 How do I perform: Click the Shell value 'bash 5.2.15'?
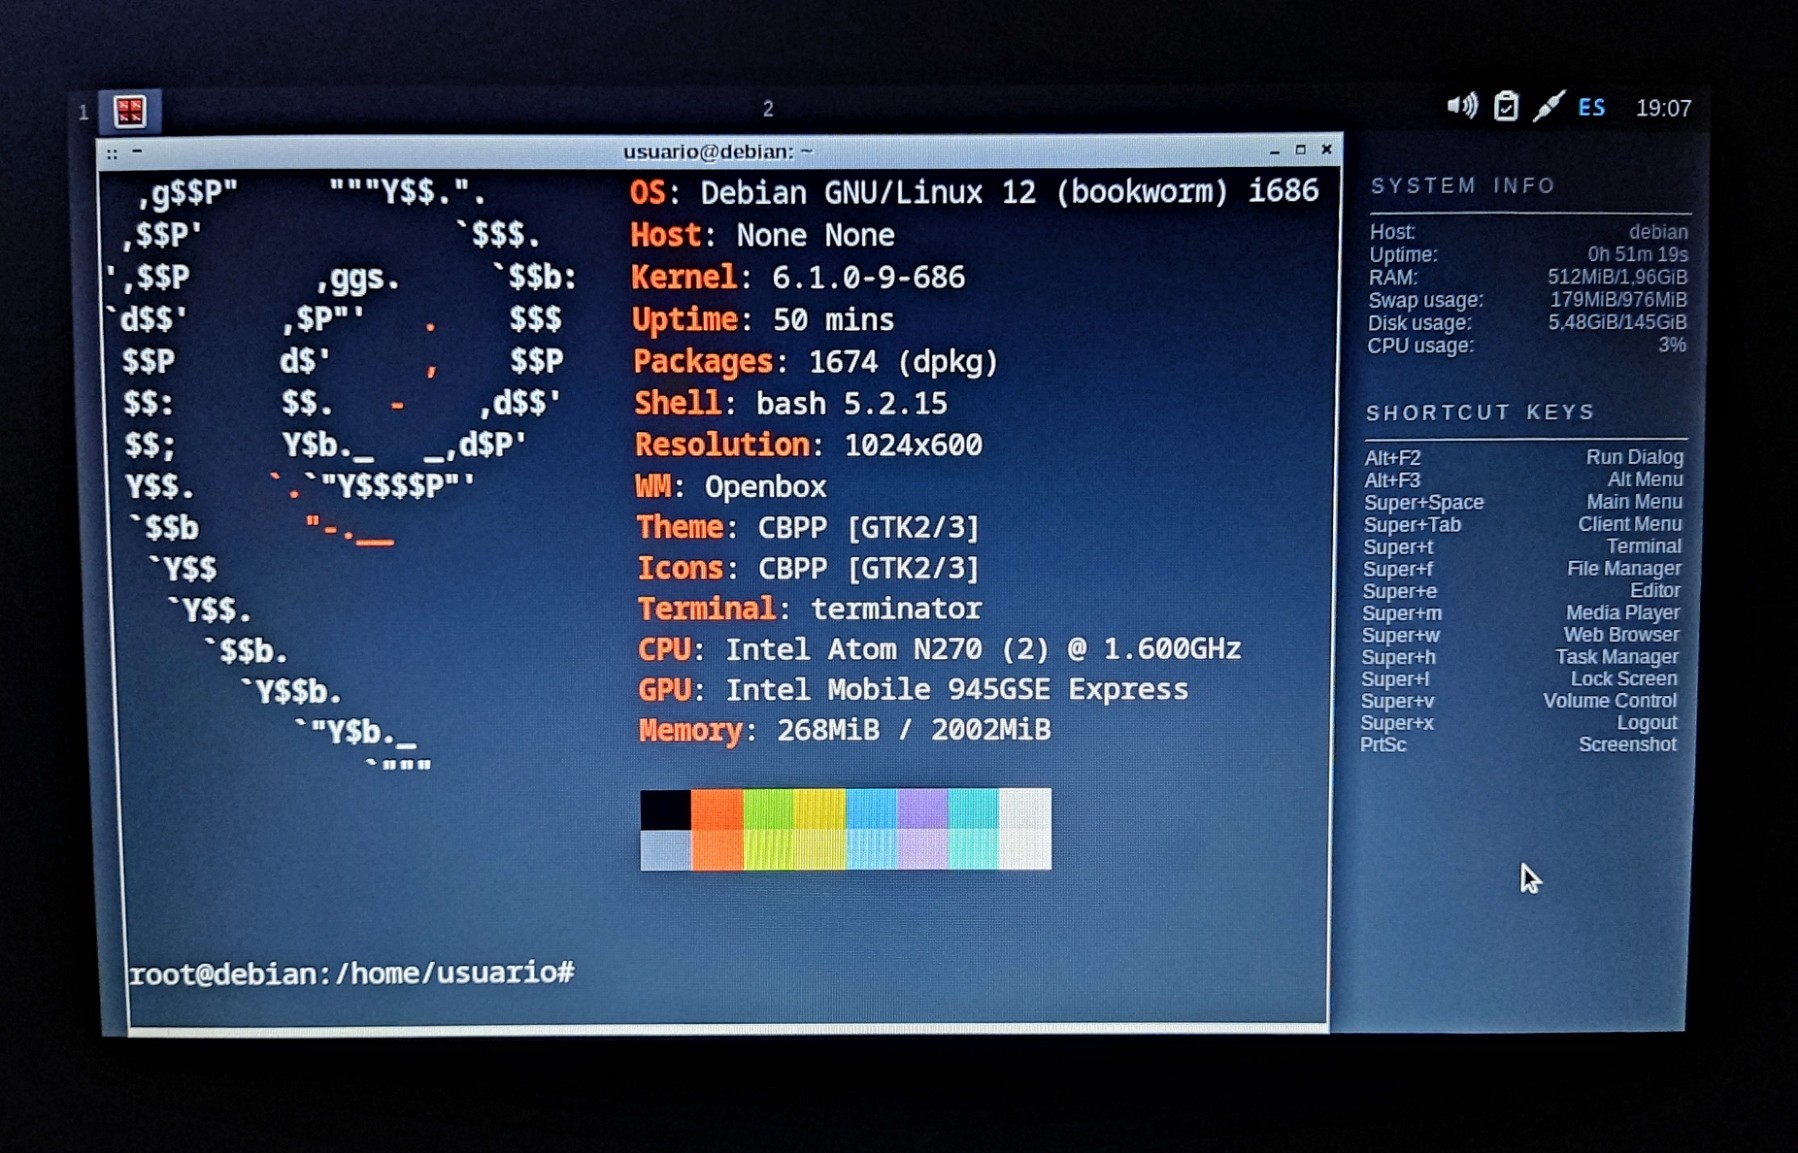(x=851, y=403)
